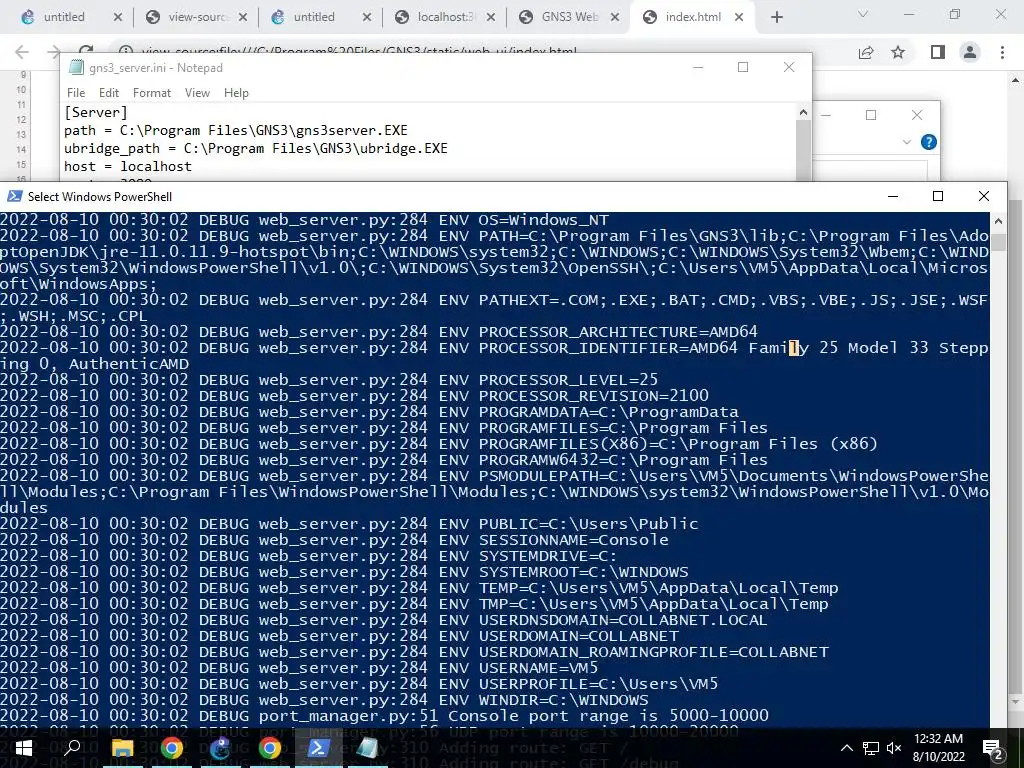Open Notepad Edit menu
The width and height of the screenshot is (1024, 768).
coord(108,93)
